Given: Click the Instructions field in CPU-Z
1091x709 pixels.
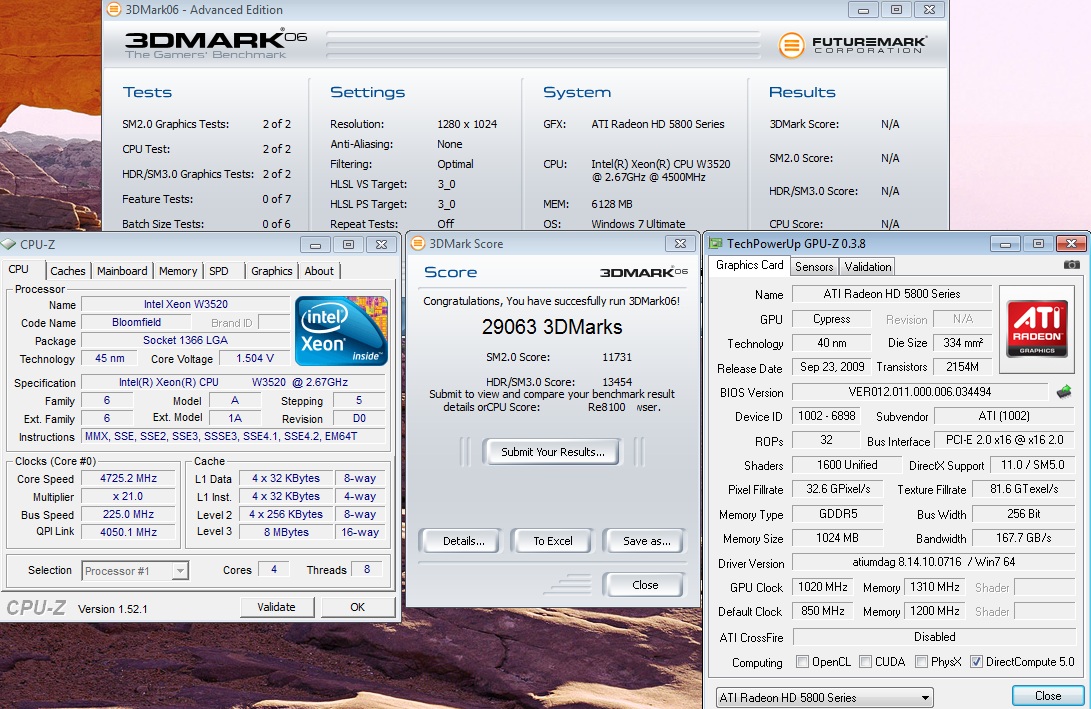Looking at the screenshot, I should 233,436.
